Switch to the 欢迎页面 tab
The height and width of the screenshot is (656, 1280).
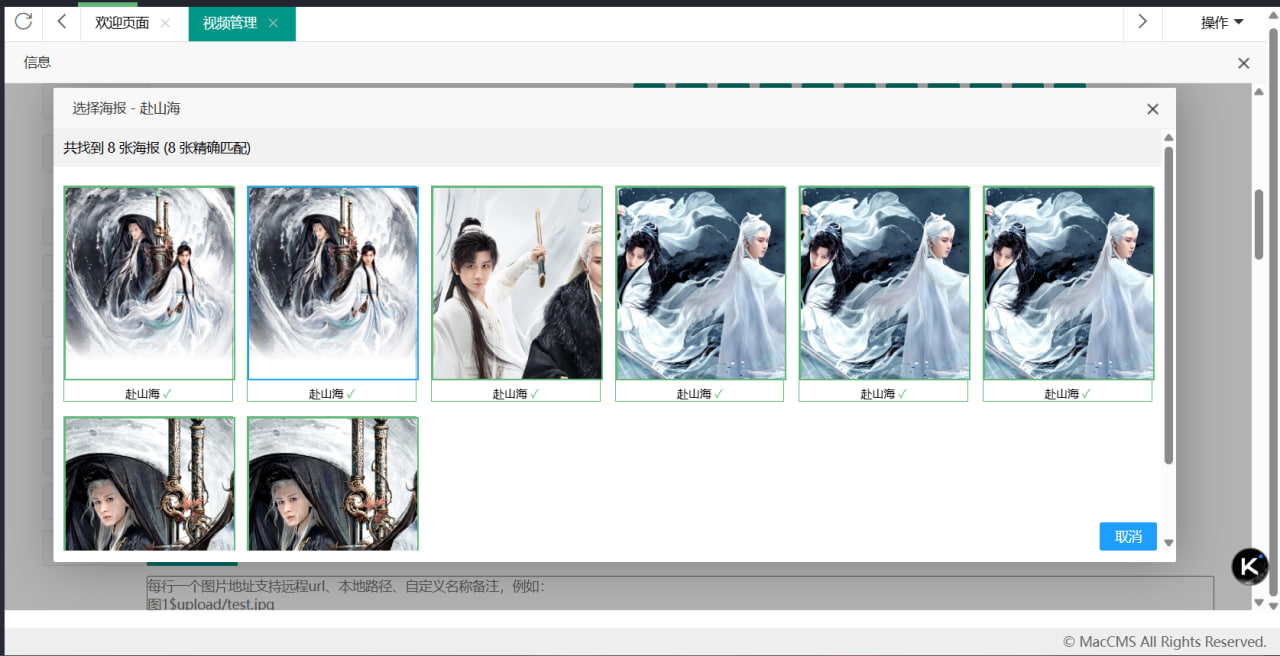[x=122, y=23]
